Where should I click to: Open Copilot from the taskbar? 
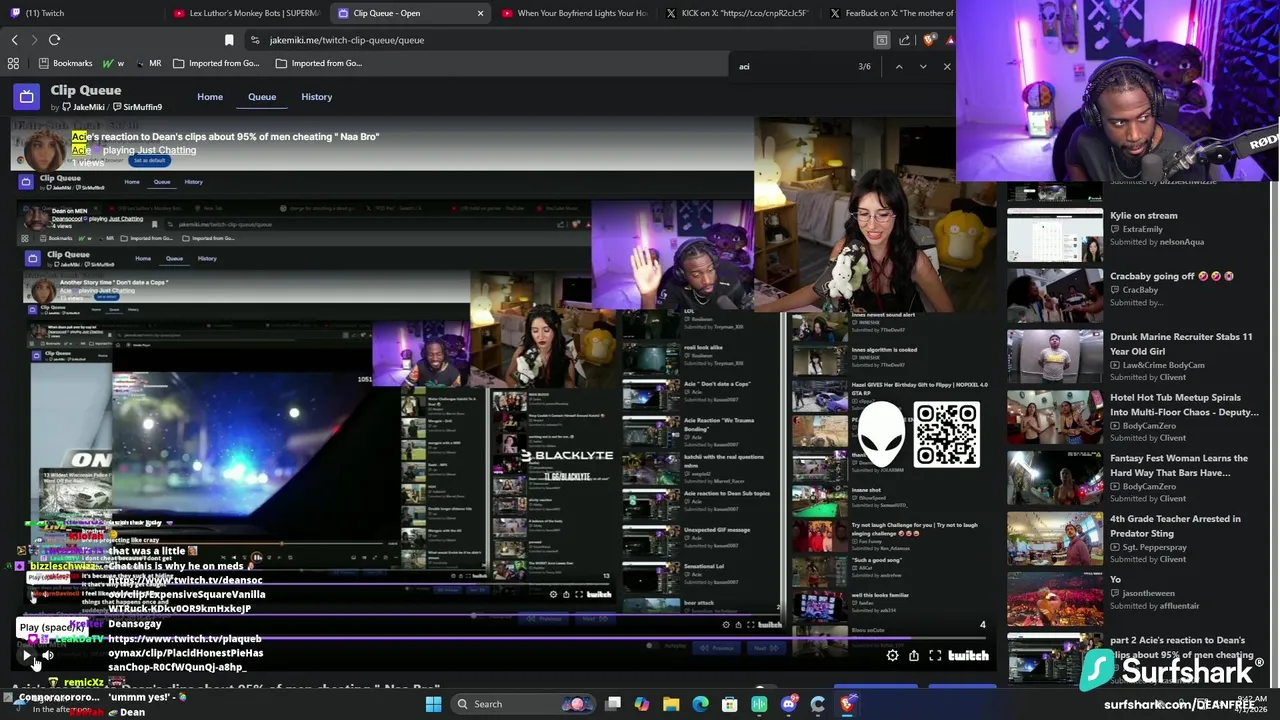tap(642, 704)
